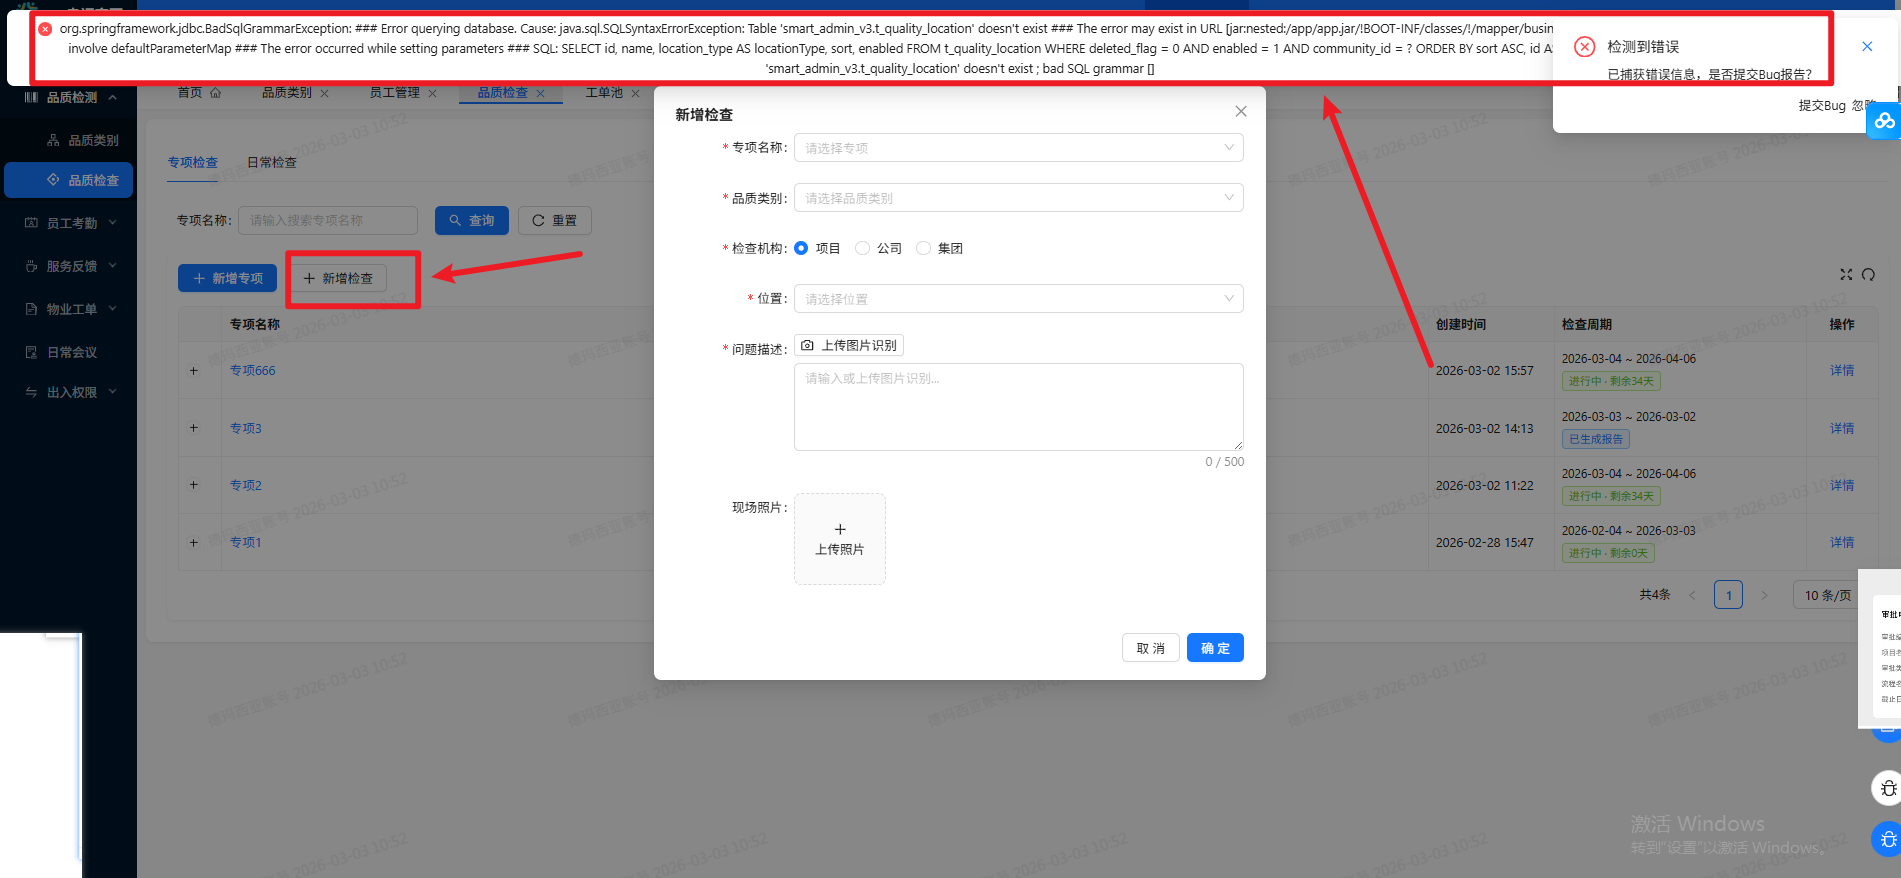Click the 员工考勤 icon in sidebar

(31, 223)
